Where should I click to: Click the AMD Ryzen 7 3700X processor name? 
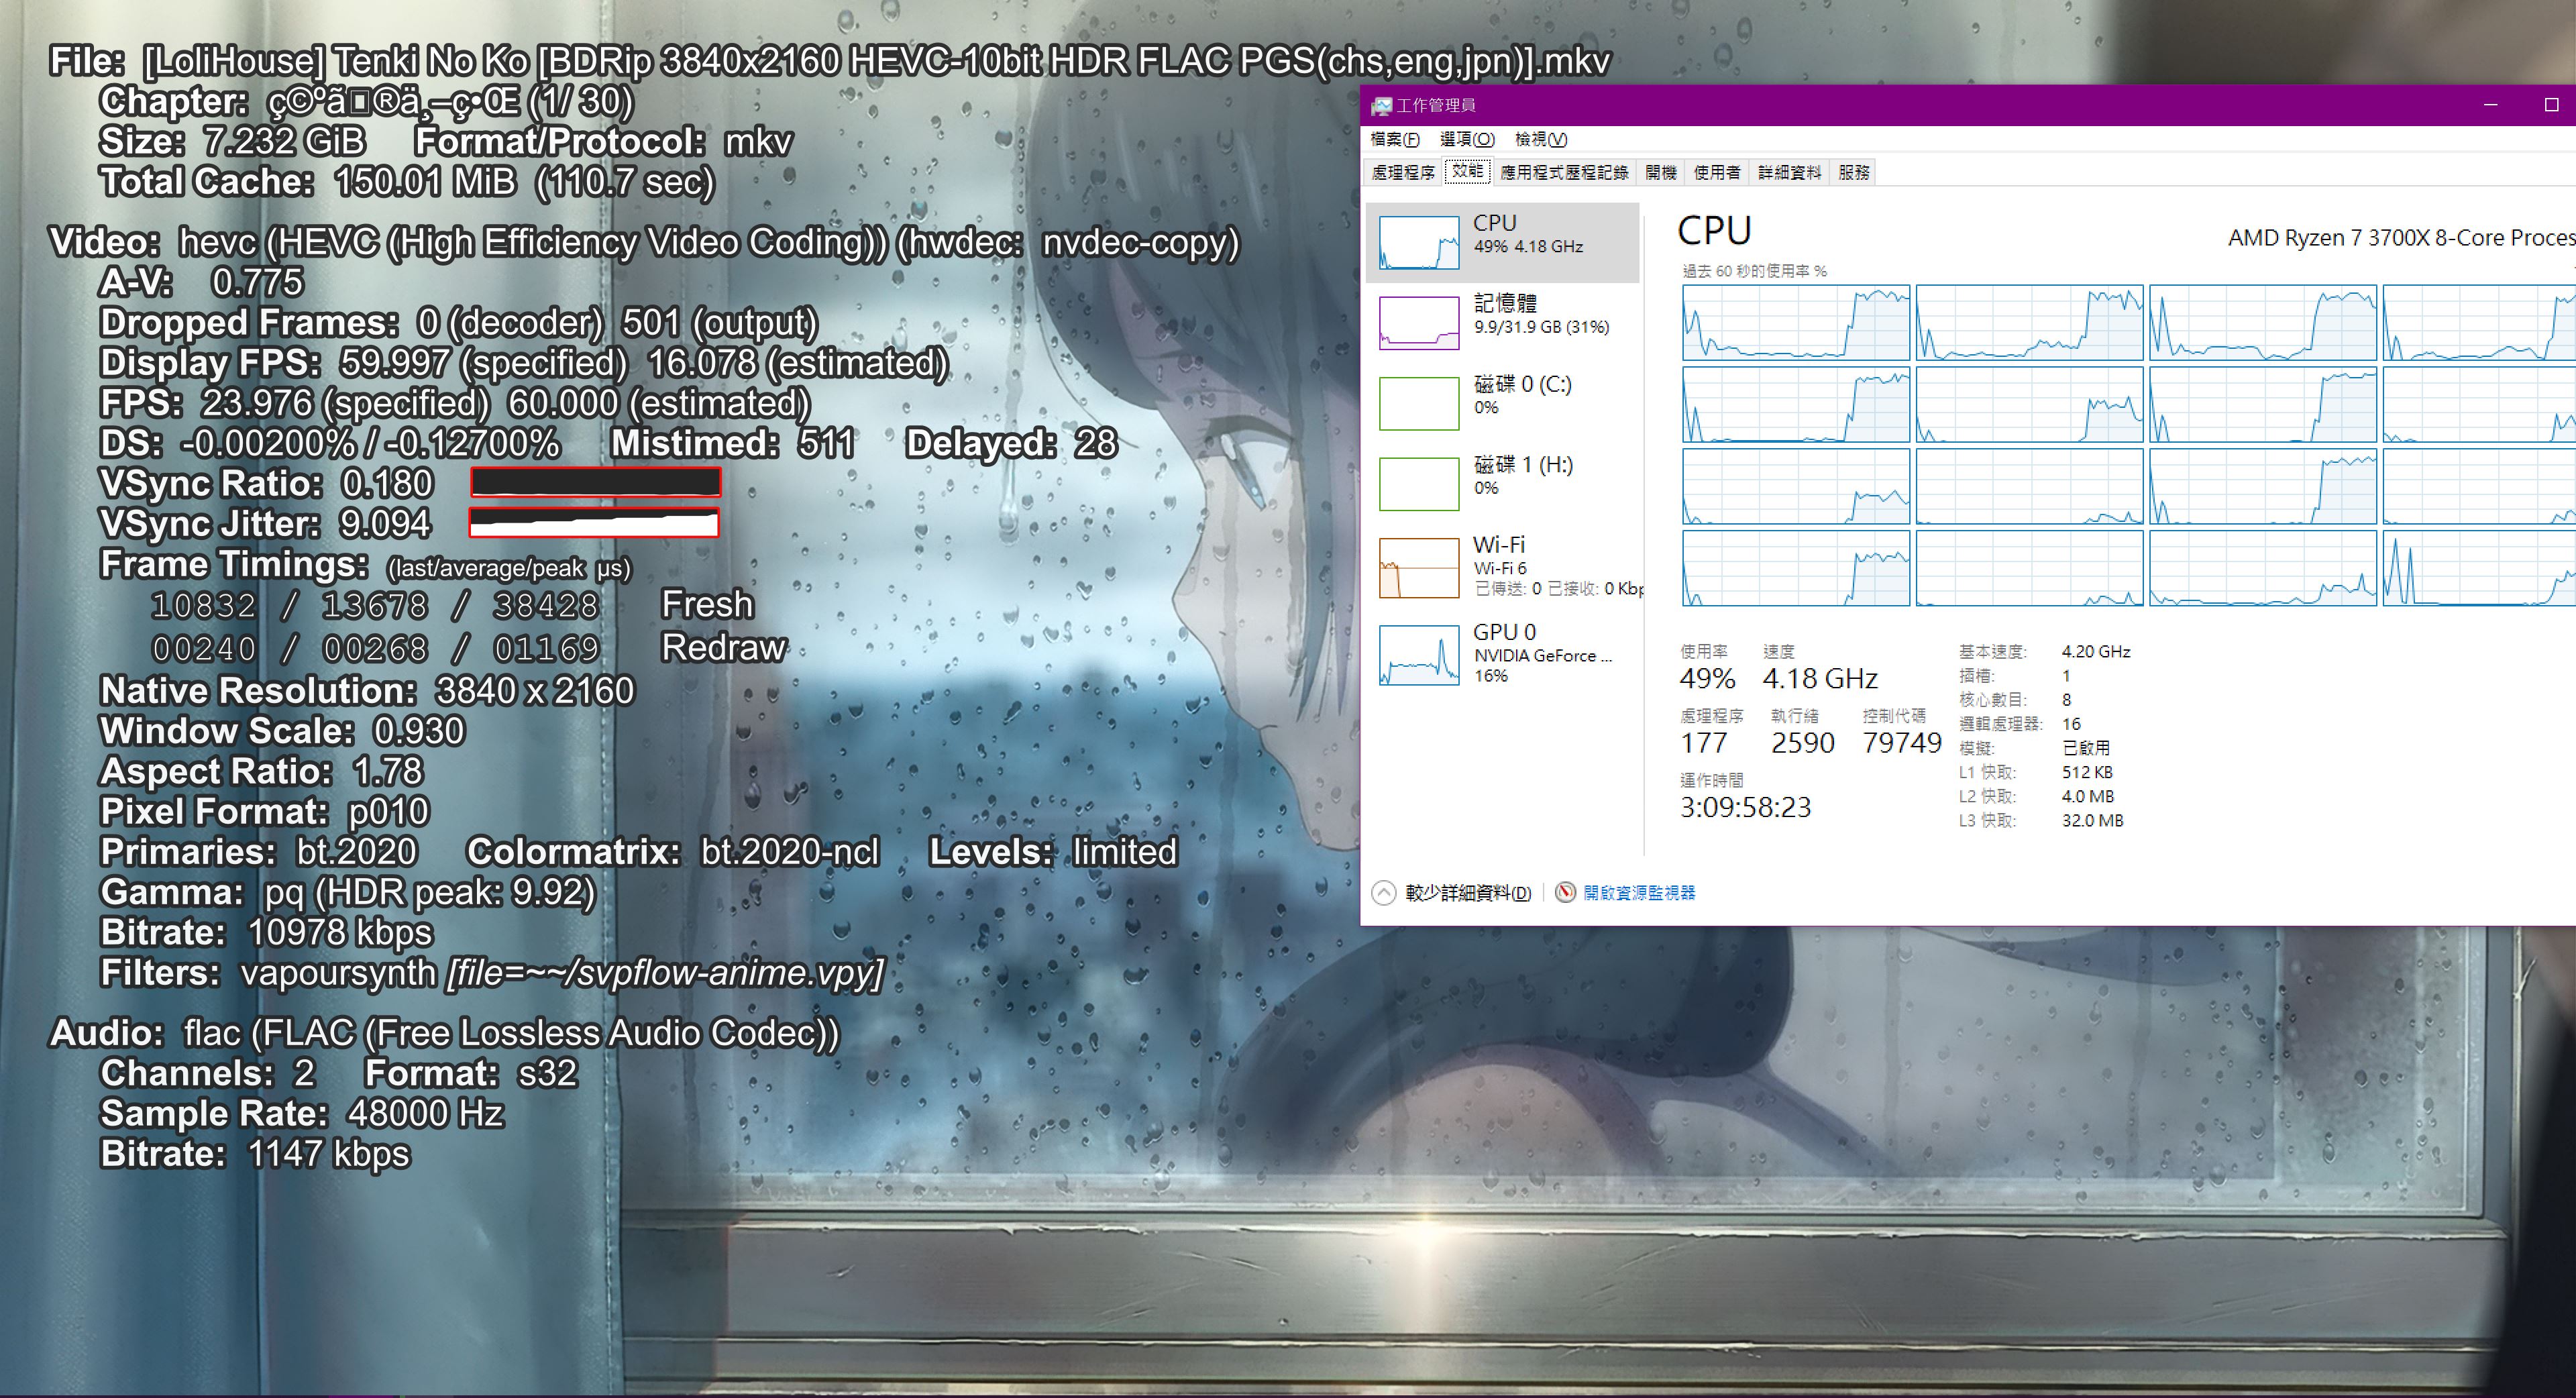click(2402, 238)
